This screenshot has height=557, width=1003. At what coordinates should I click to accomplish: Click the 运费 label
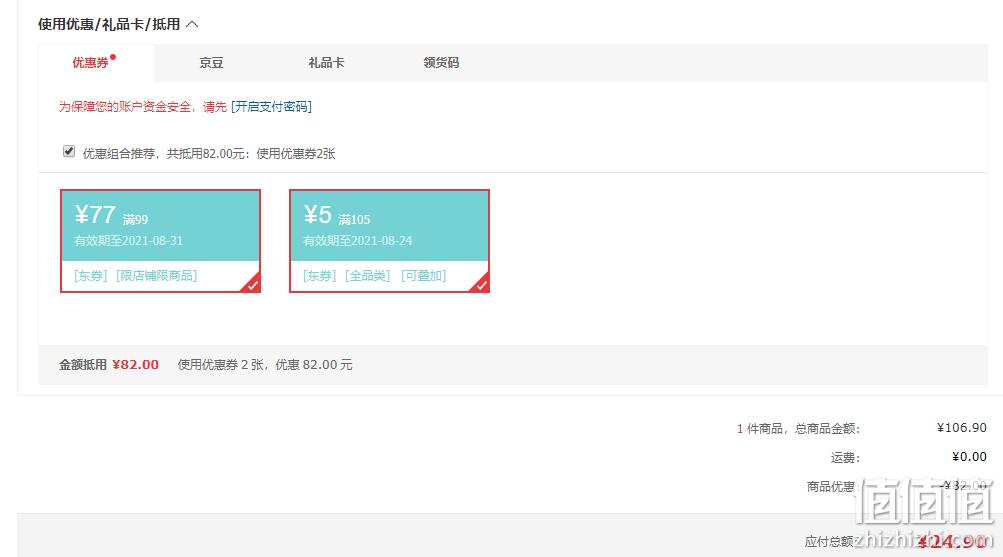click(845, 457)
